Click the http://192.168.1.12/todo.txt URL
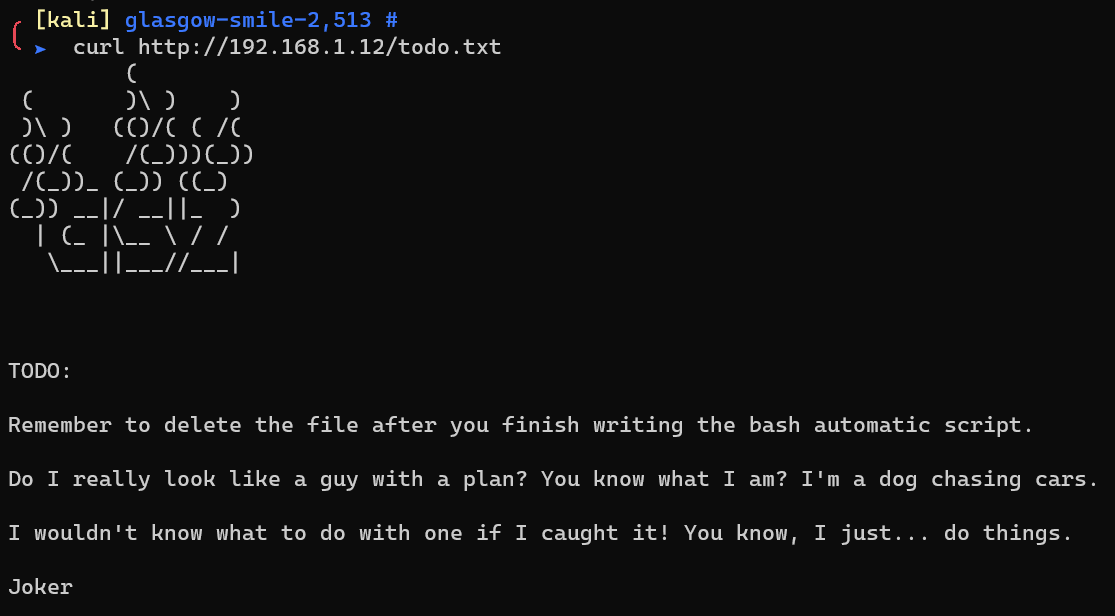This screenshot has height=616, width=1115. coord(319,47)
